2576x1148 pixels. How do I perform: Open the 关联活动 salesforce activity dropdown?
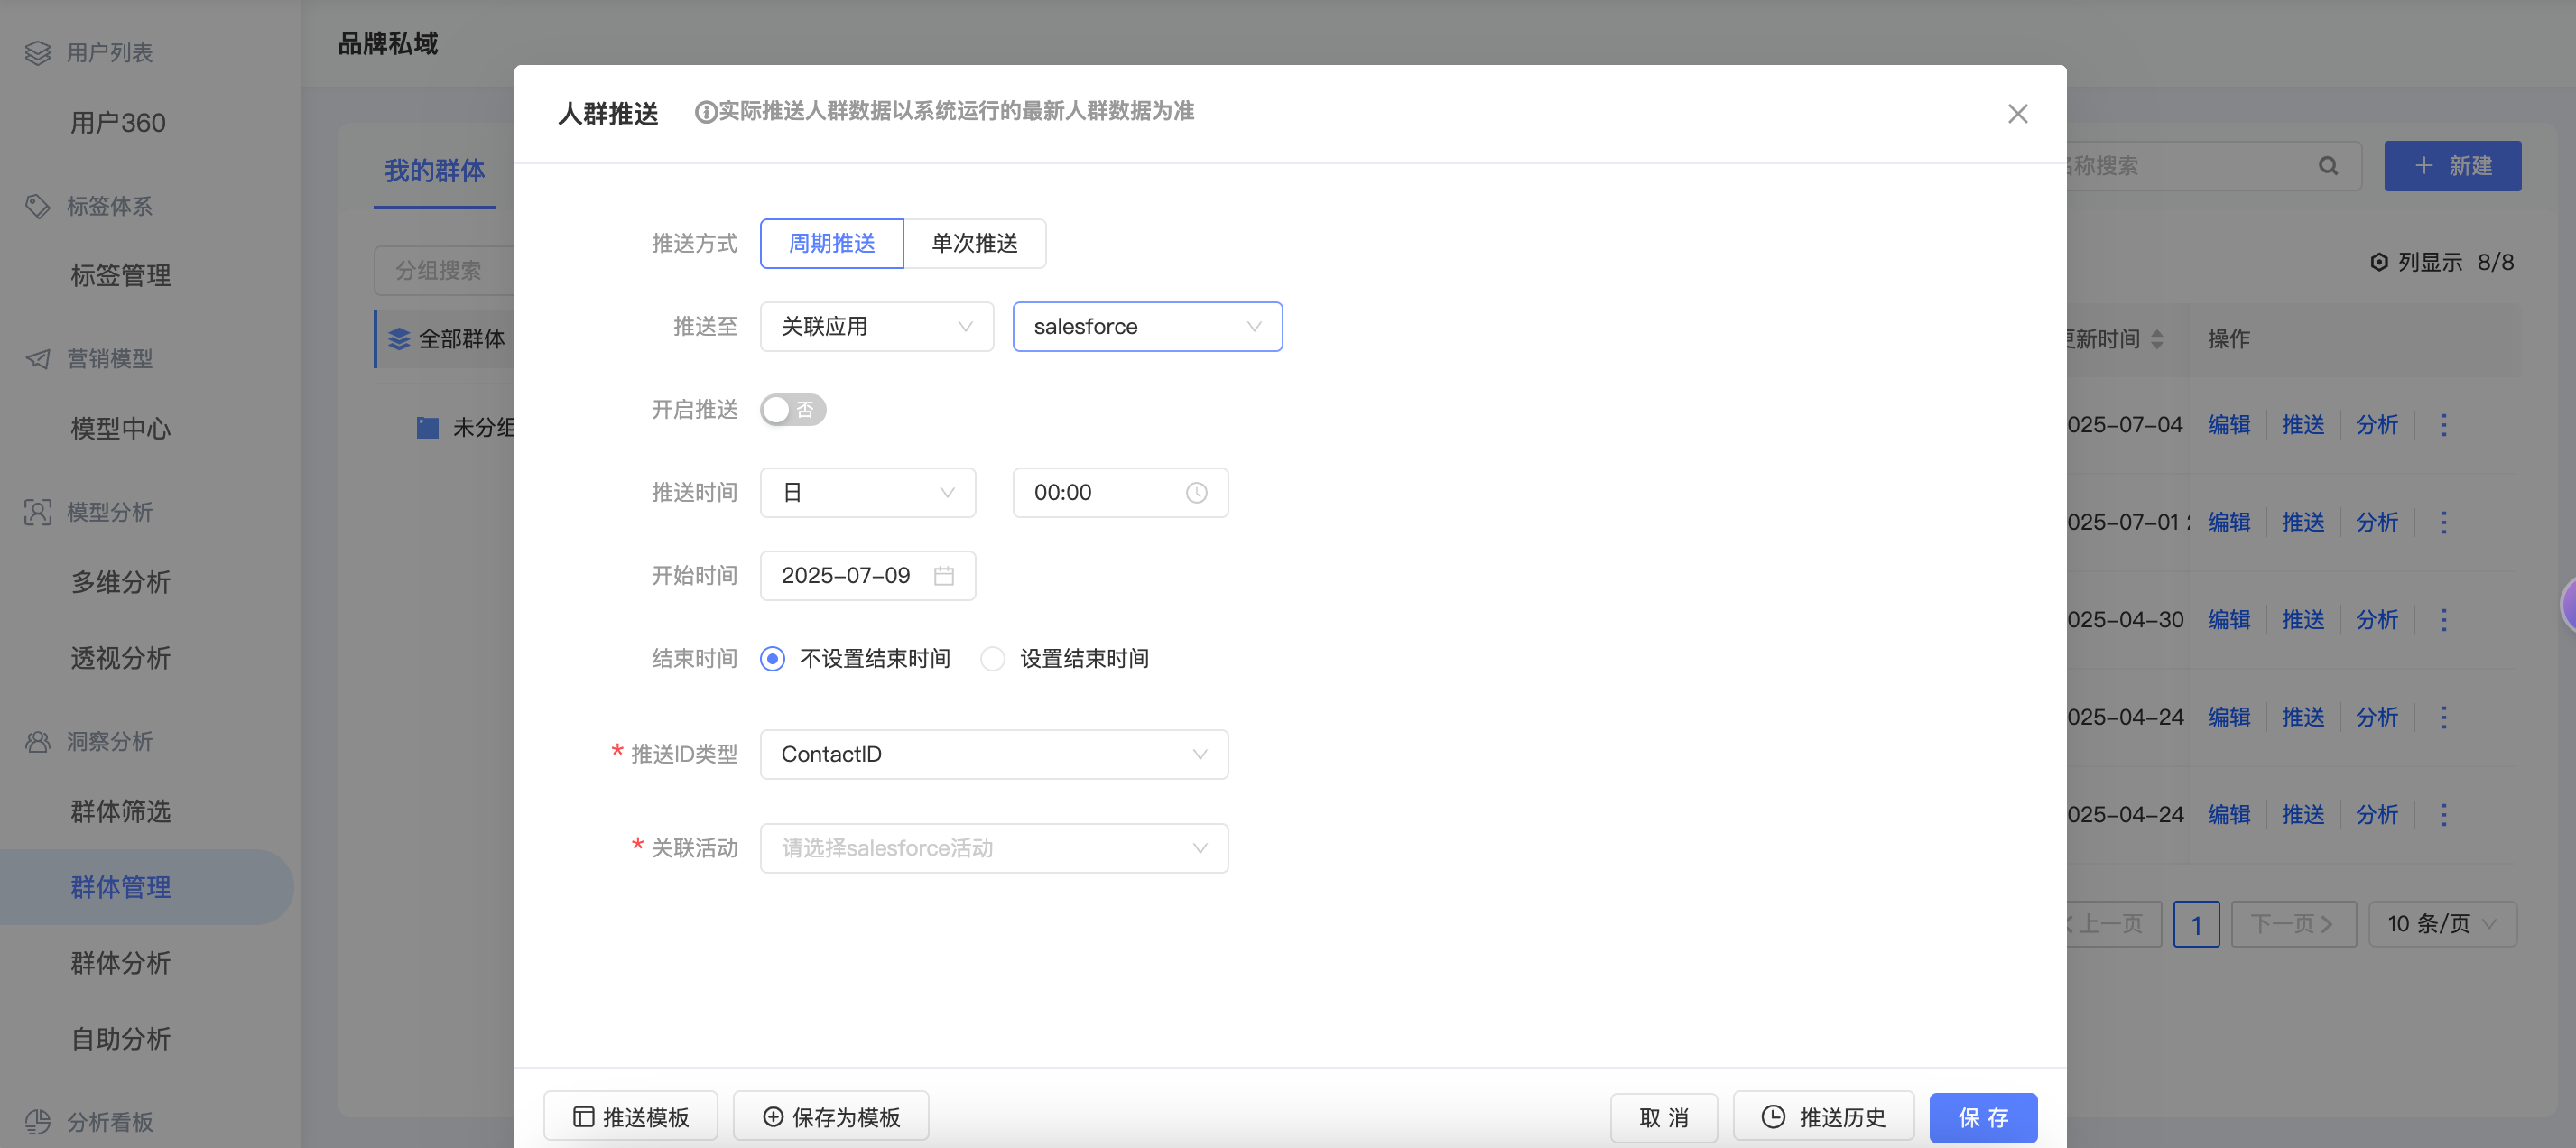(x=993, y=848)
